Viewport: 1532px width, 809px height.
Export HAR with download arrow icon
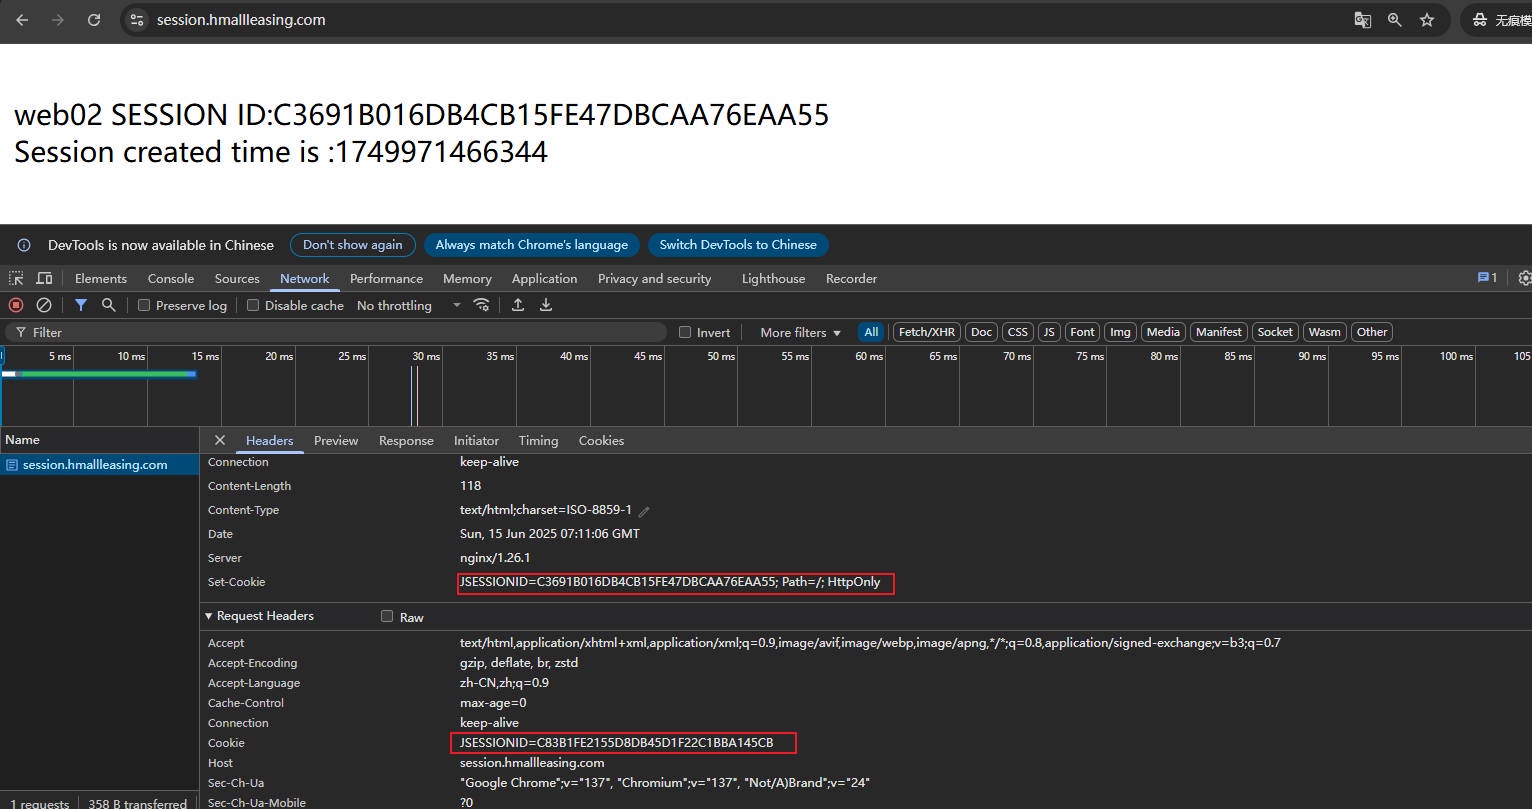pos(546,305)
